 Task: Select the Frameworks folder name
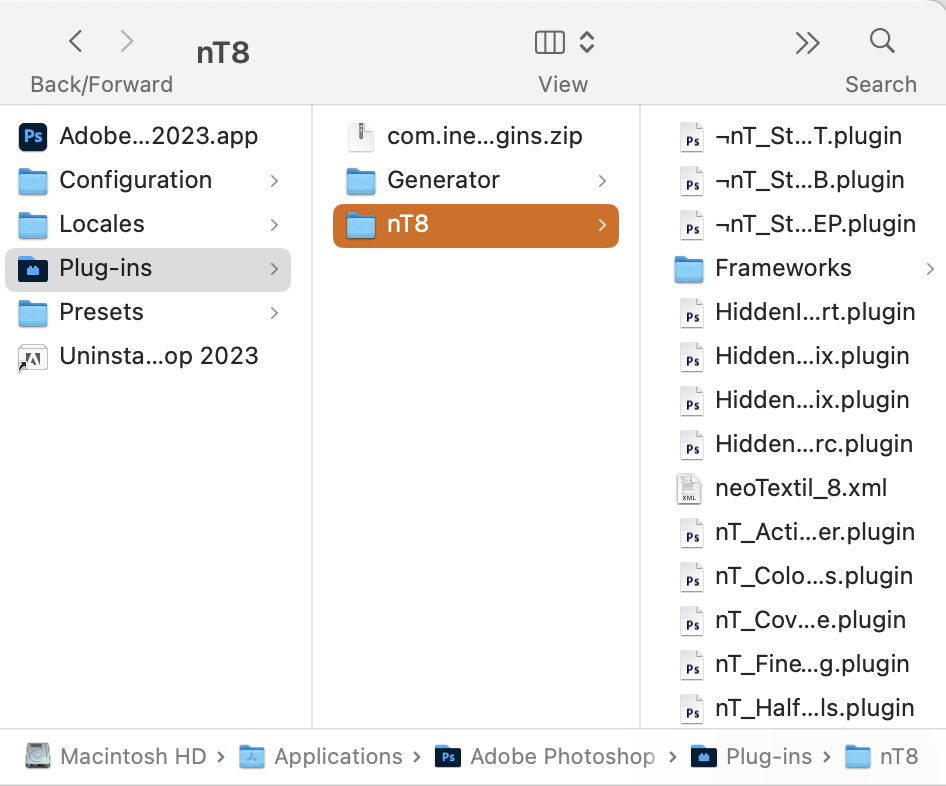(x=783, y=268)
